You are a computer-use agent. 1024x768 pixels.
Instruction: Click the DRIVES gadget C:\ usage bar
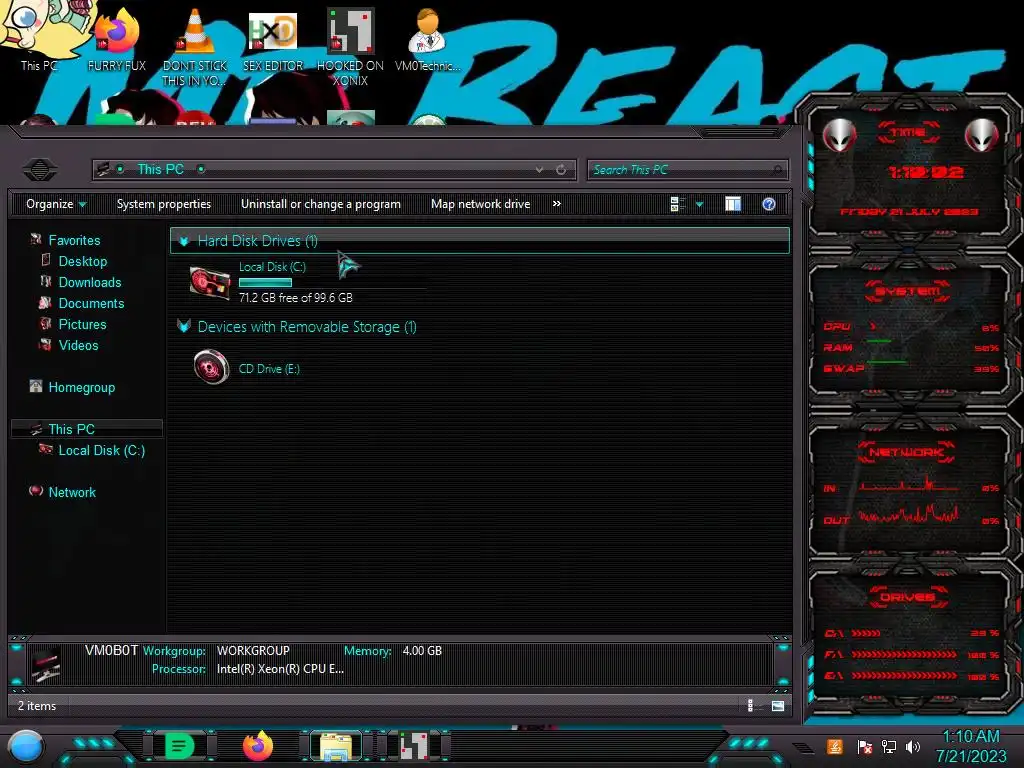(x=866, y=633)
